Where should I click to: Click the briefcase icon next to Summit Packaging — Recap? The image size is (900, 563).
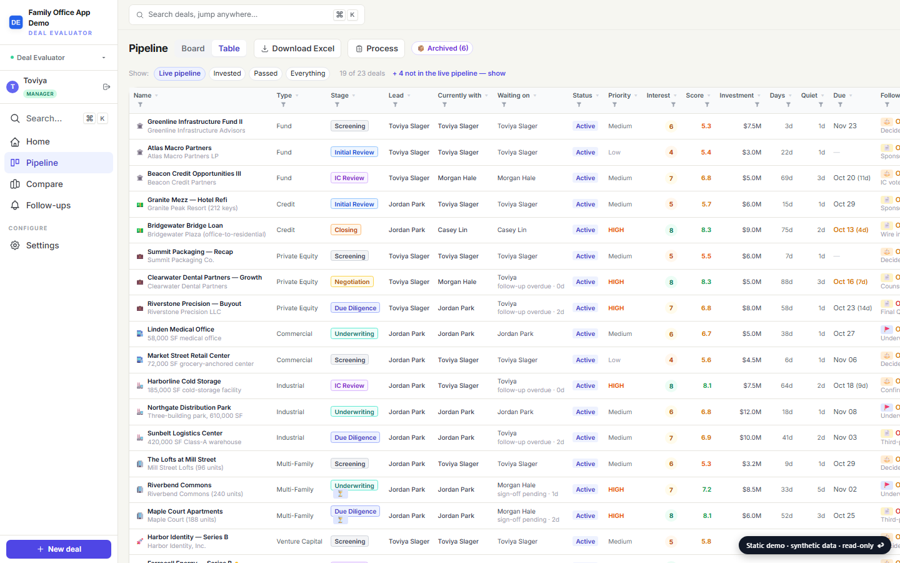(x=139, y=256)
